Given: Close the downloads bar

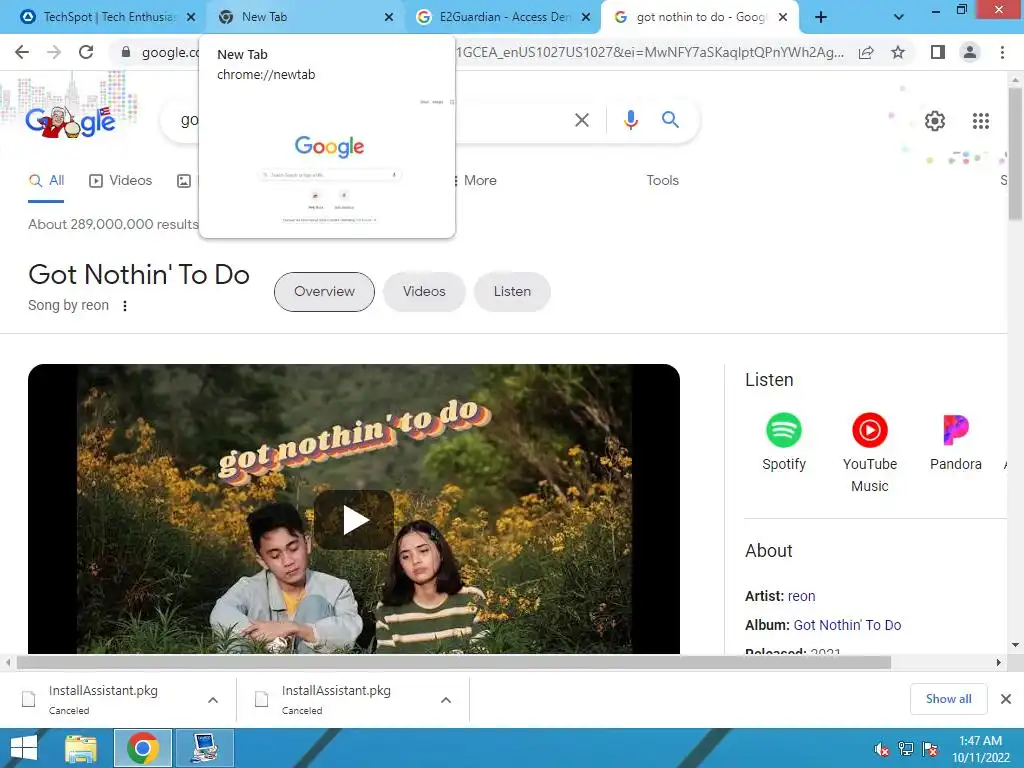Looking at the screenshot, I should tap(1006, 699).
